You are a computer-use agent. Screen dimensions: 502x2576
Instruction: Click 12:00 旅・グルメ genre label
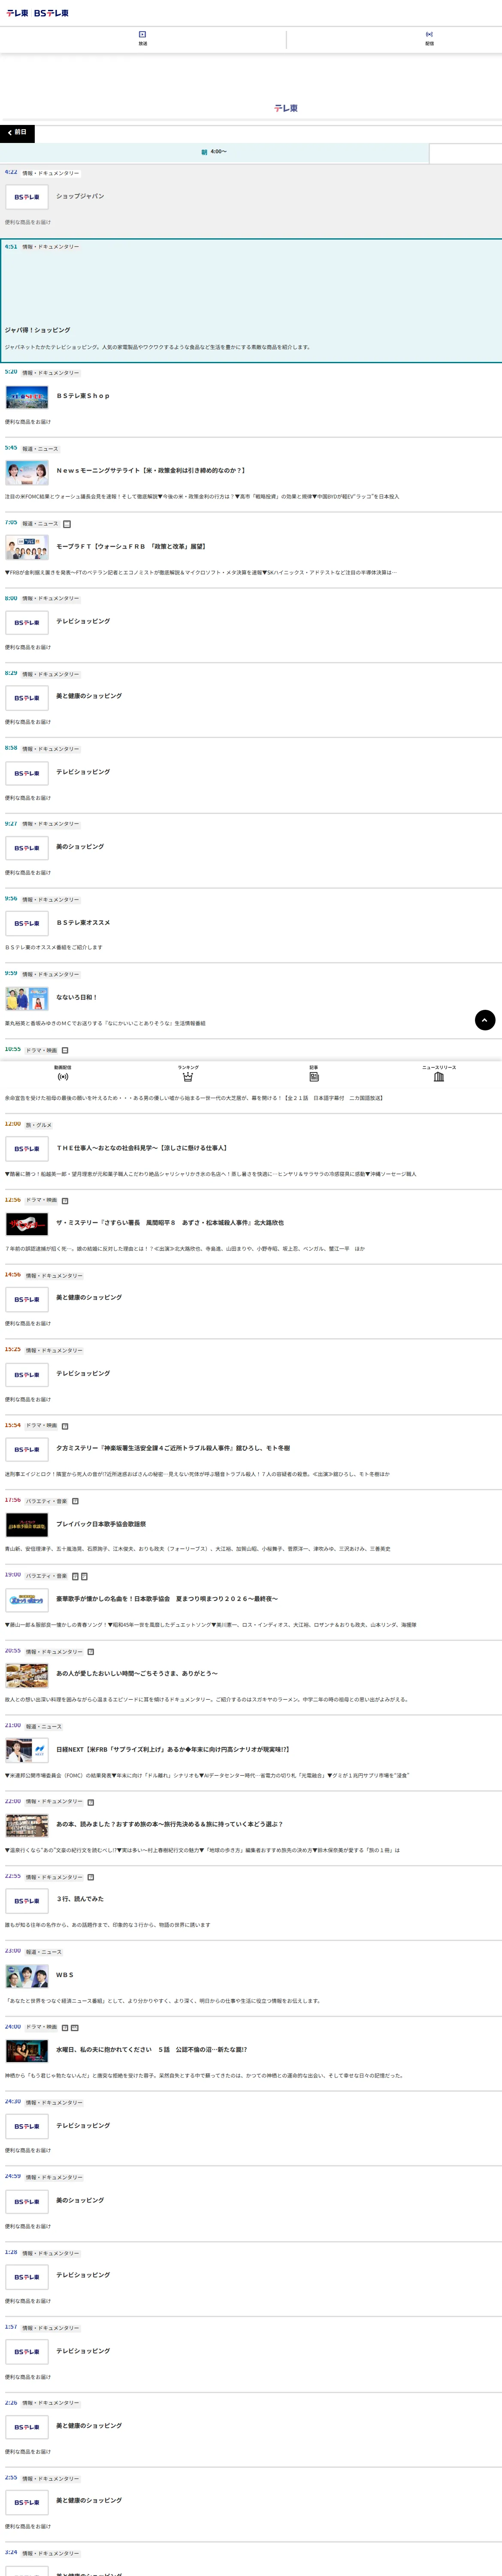pyautogui.click(x=39, y=1125)
